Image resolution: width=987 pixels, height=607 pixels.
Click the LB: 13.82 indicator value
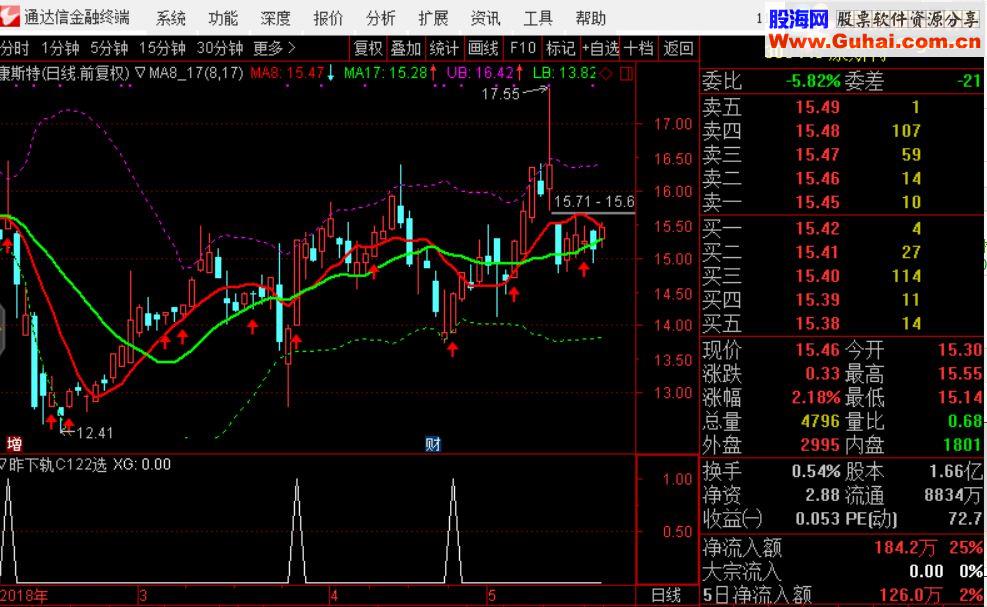pos(565,73)
